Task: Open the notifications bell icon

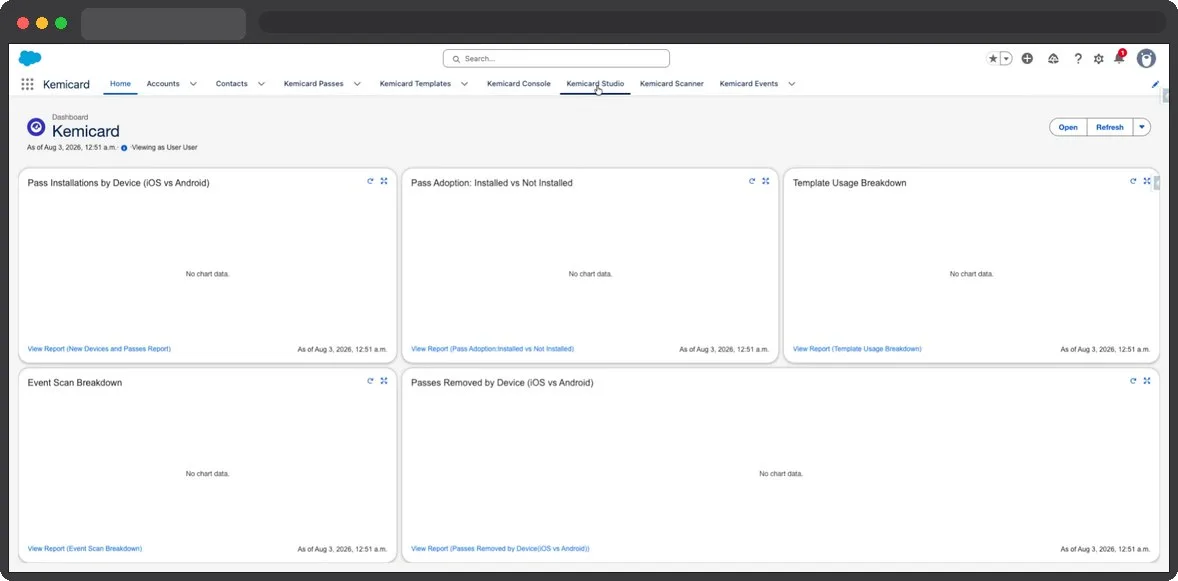Action: pyautogui.click(x=1119, y=58)
